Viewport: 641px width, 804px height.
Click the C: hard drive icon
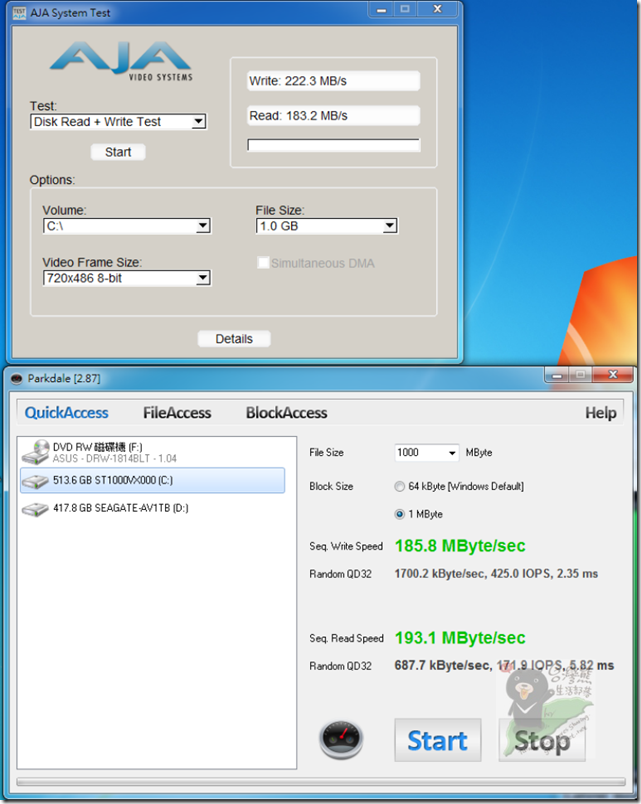click(x=35, y=481)
